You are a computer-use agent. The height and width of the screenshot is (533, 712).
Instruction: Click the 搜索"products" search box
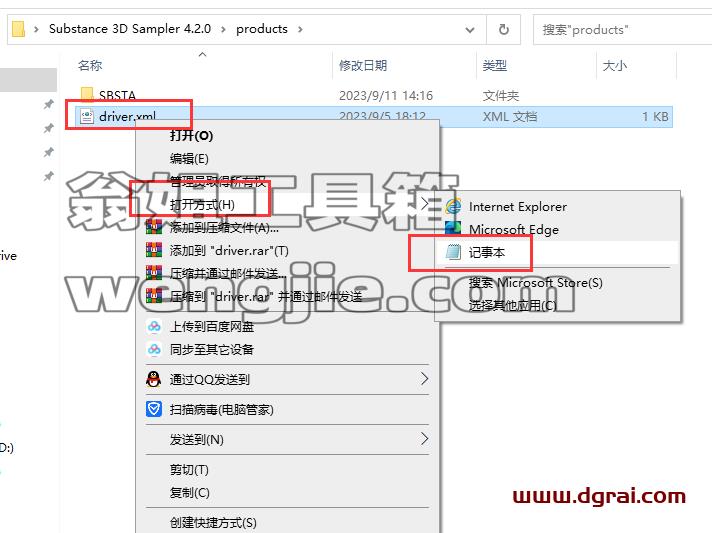[622, 30]
